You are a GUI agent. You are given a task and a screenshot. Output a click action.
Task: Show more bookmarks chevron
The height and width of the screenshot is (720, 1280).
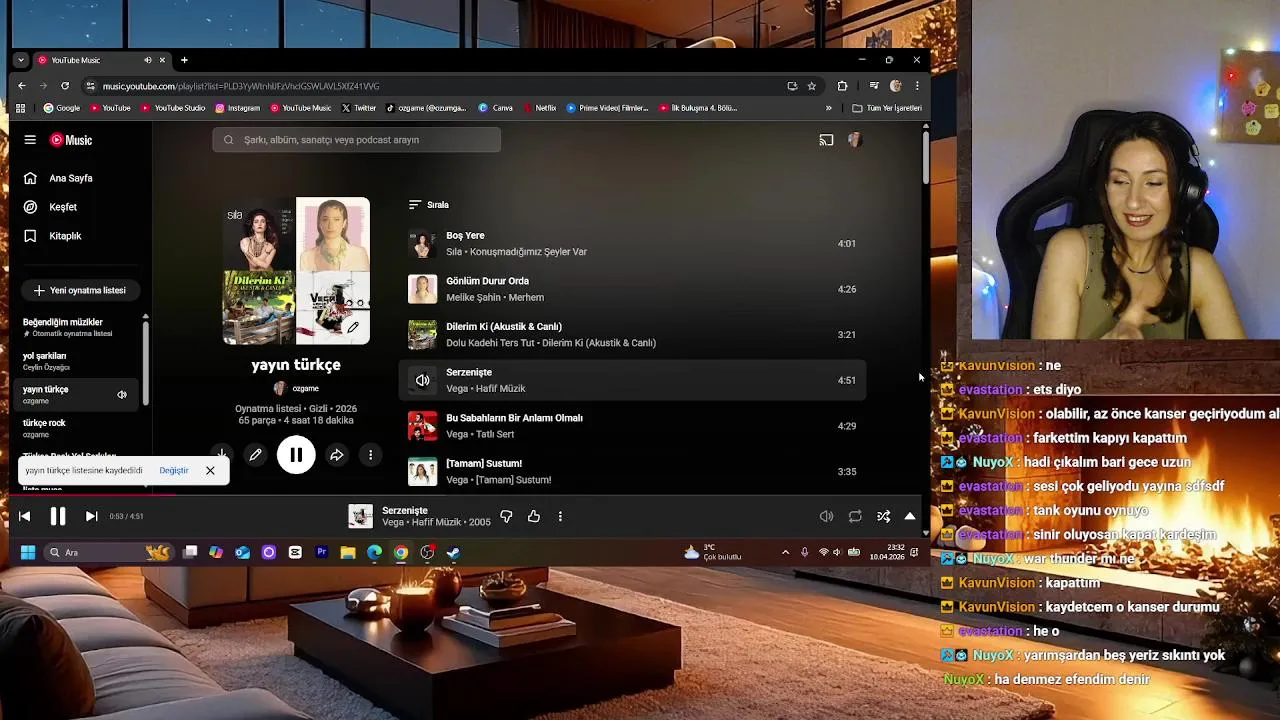point(828,108)
